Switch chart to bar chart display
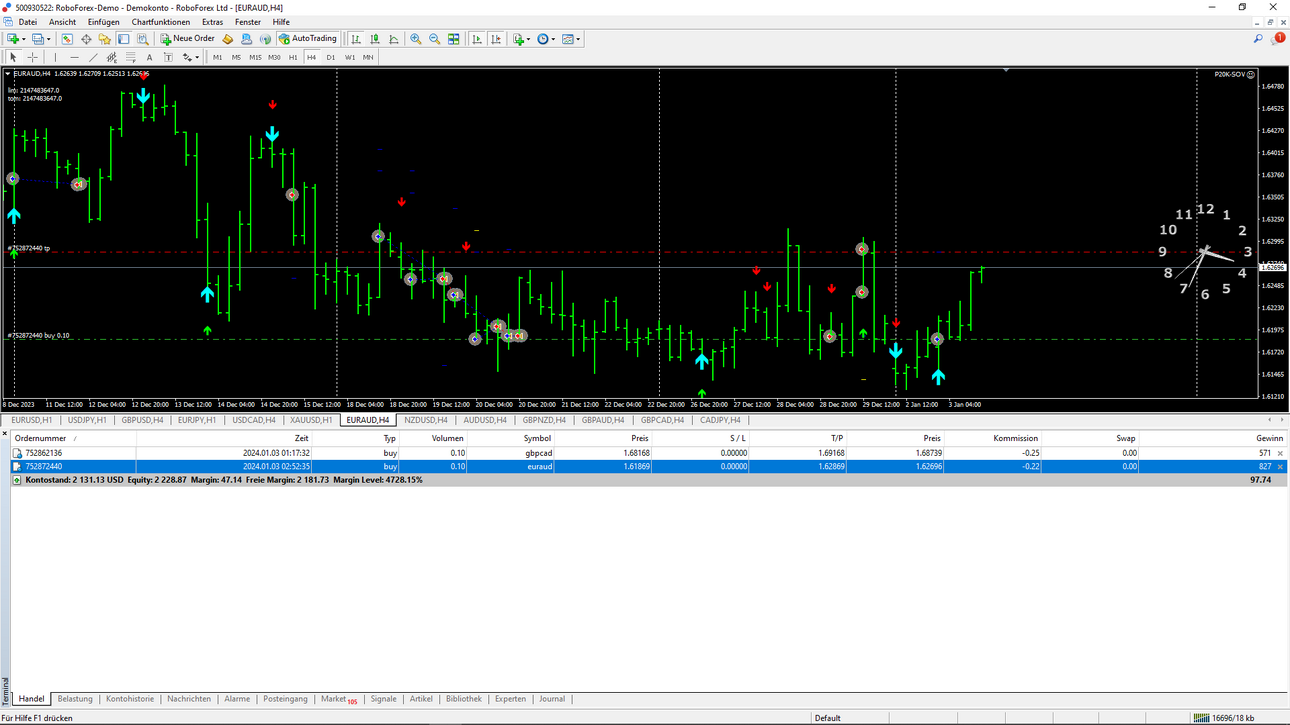The width and height of the screenshot is (1290, 725). [x=356, y=39]
